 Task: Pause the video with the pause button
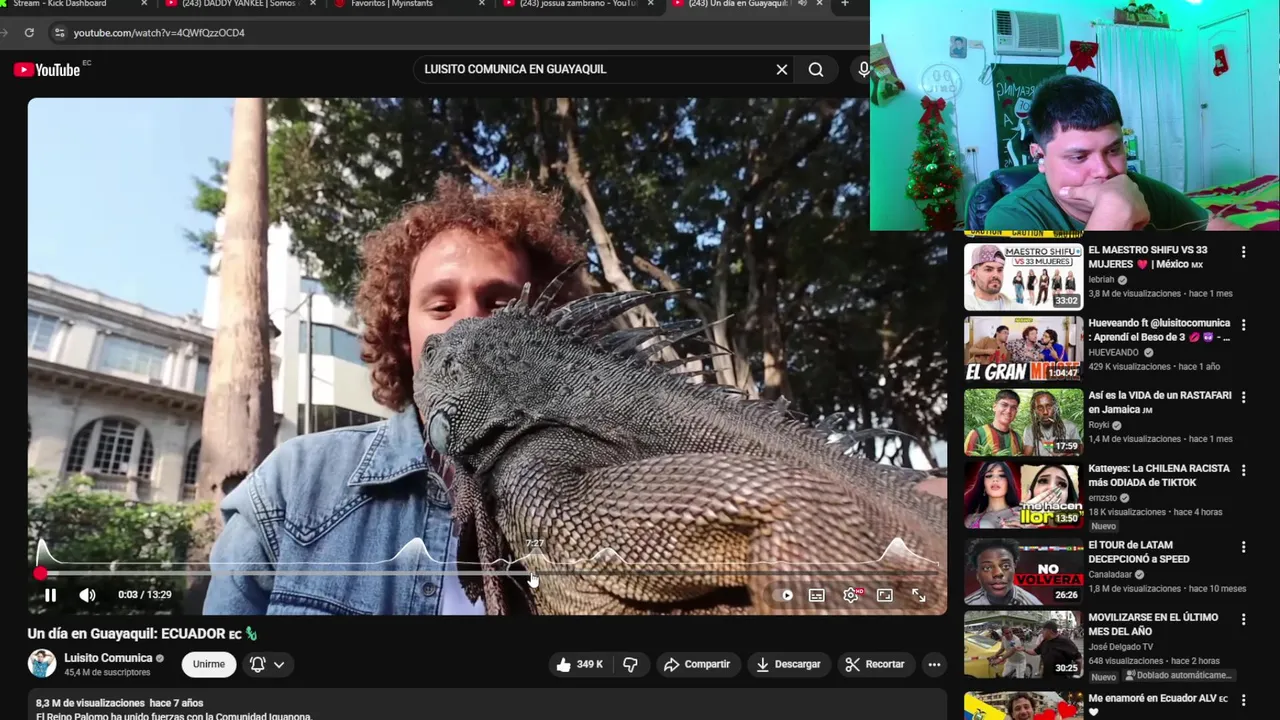click(50, 595)
